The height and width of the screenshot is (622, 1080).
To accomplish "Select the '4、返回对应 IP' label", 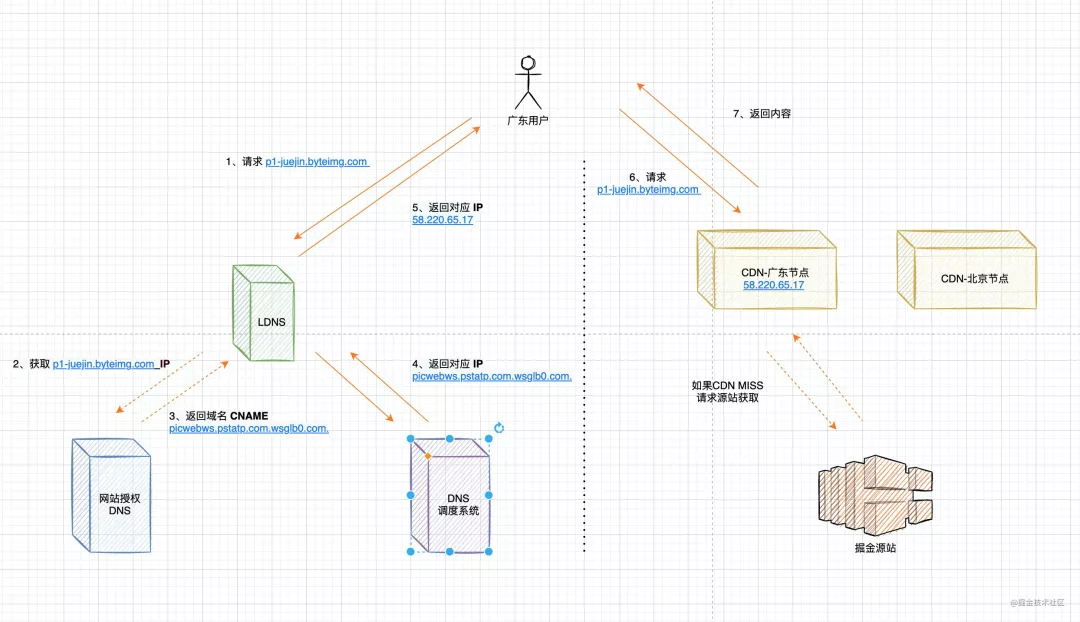I will pos(448,364).
